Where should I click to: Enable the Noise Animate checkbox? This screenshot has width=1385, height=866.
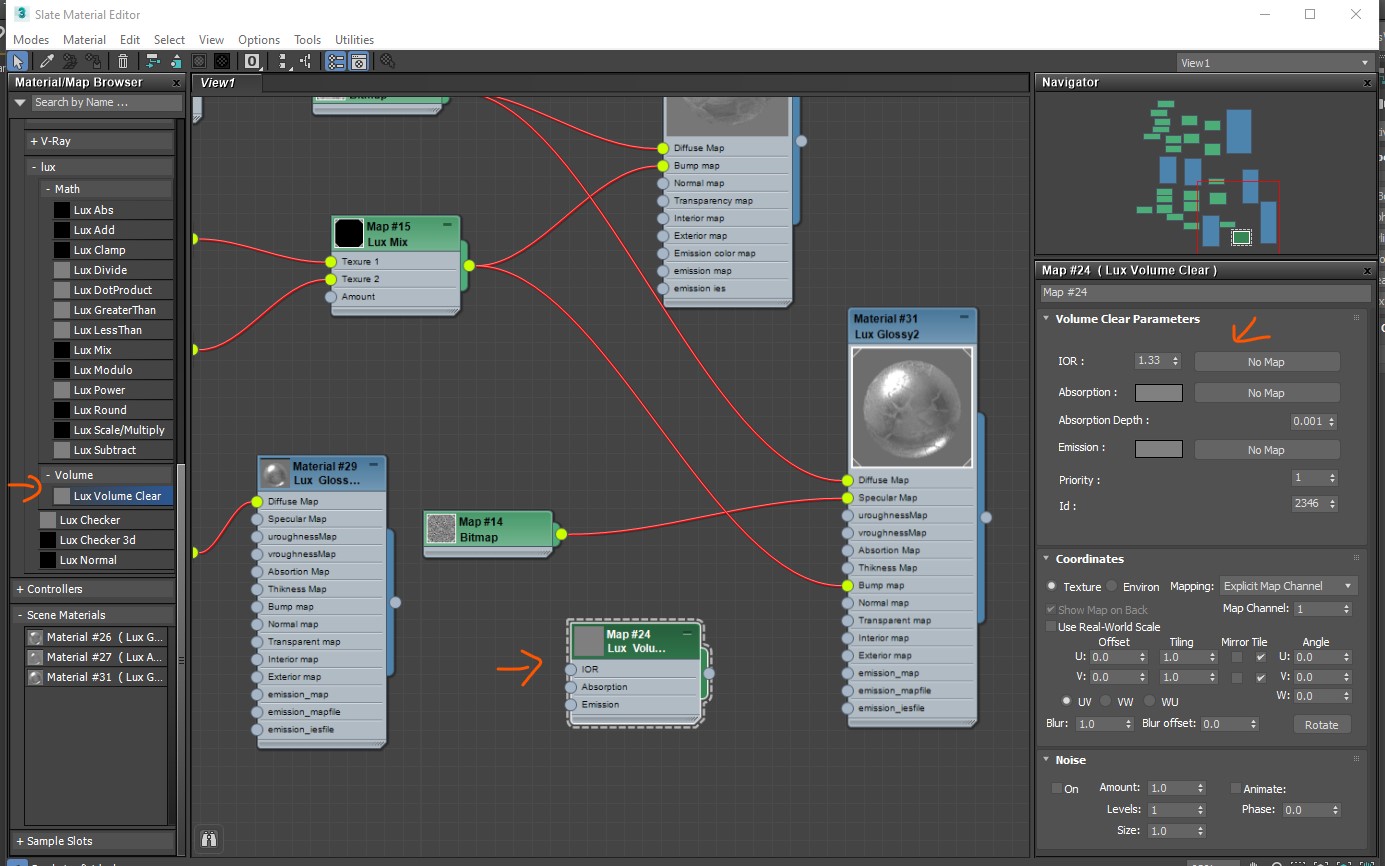coord(1236,789)
